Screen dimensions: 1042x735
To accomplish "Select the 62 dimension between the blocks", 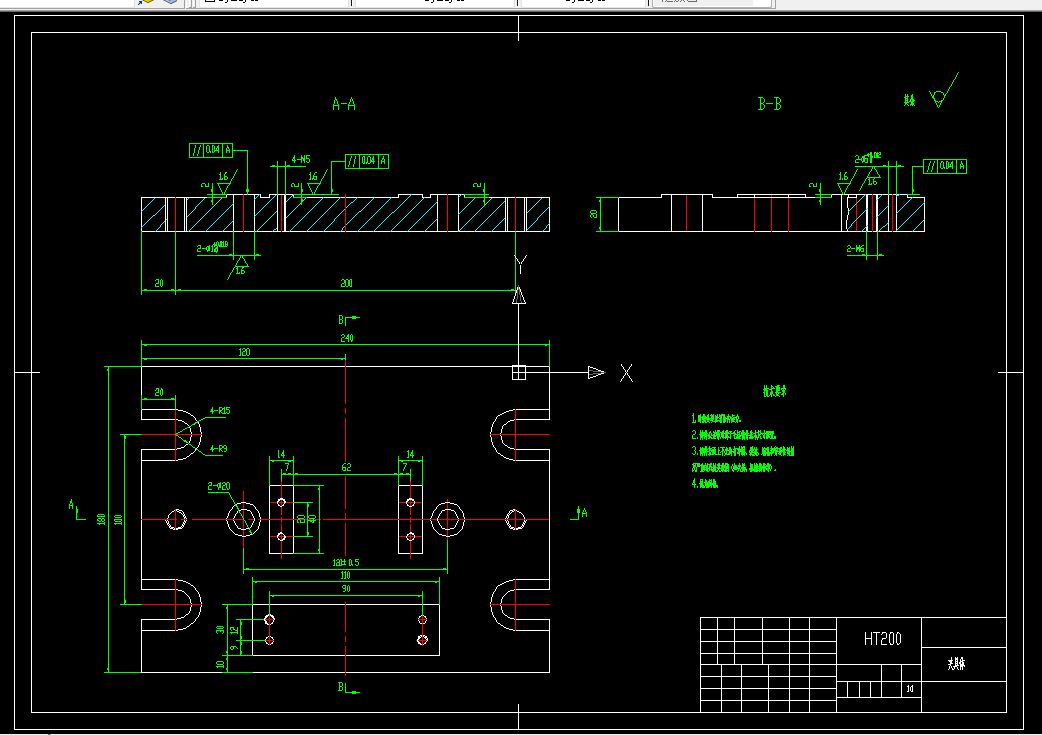I will [346, 467].
